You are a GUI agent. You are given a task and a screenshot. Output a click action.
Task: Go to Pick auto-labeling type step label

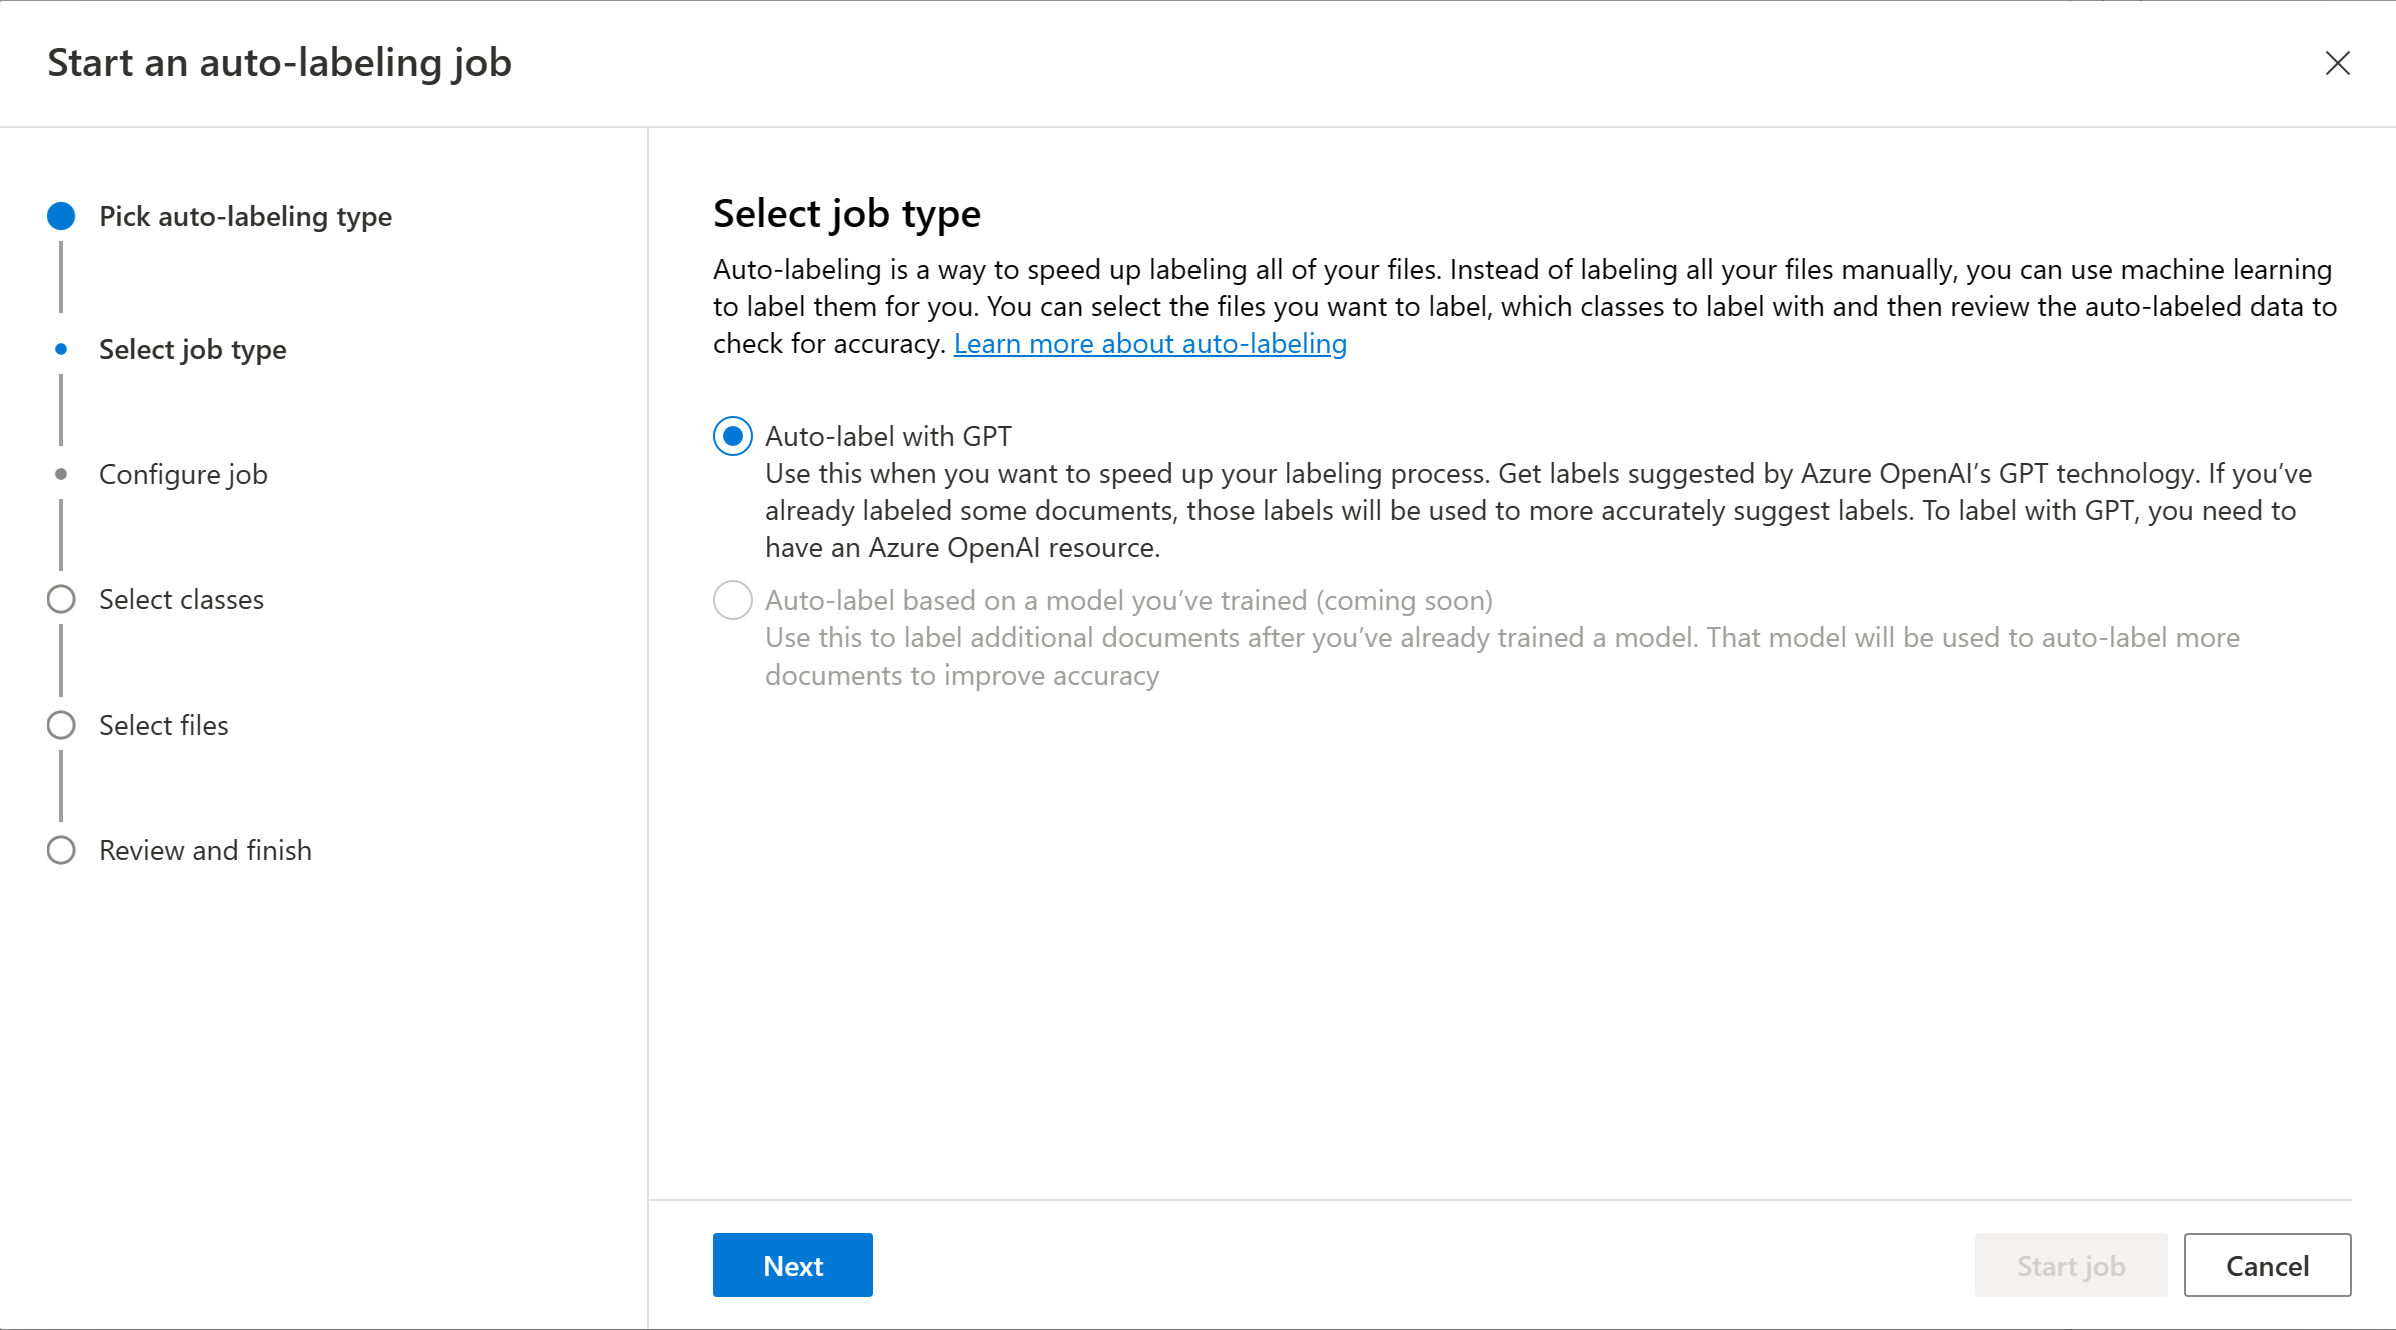(x=245, y=216)
